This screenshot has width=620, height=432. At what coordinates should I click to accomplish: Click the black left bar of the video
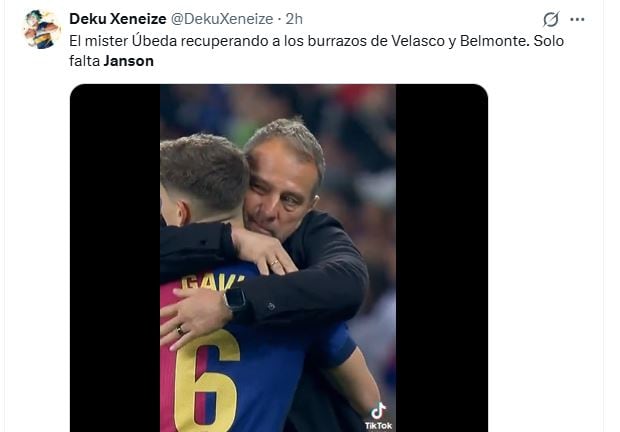click(x=114, y=258)
